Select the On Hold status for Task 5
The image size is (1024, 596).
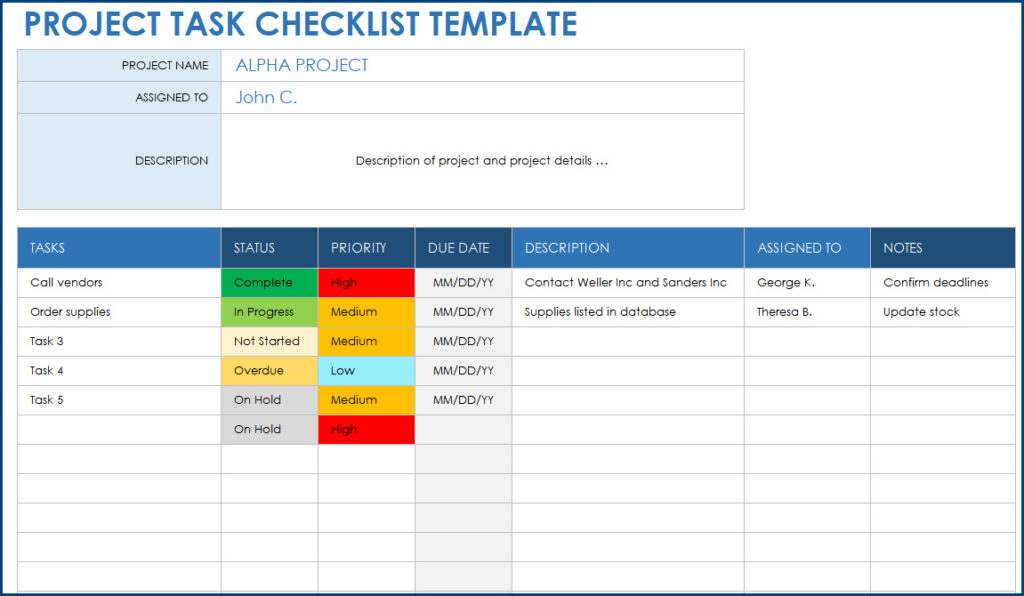tap(268, 400)
